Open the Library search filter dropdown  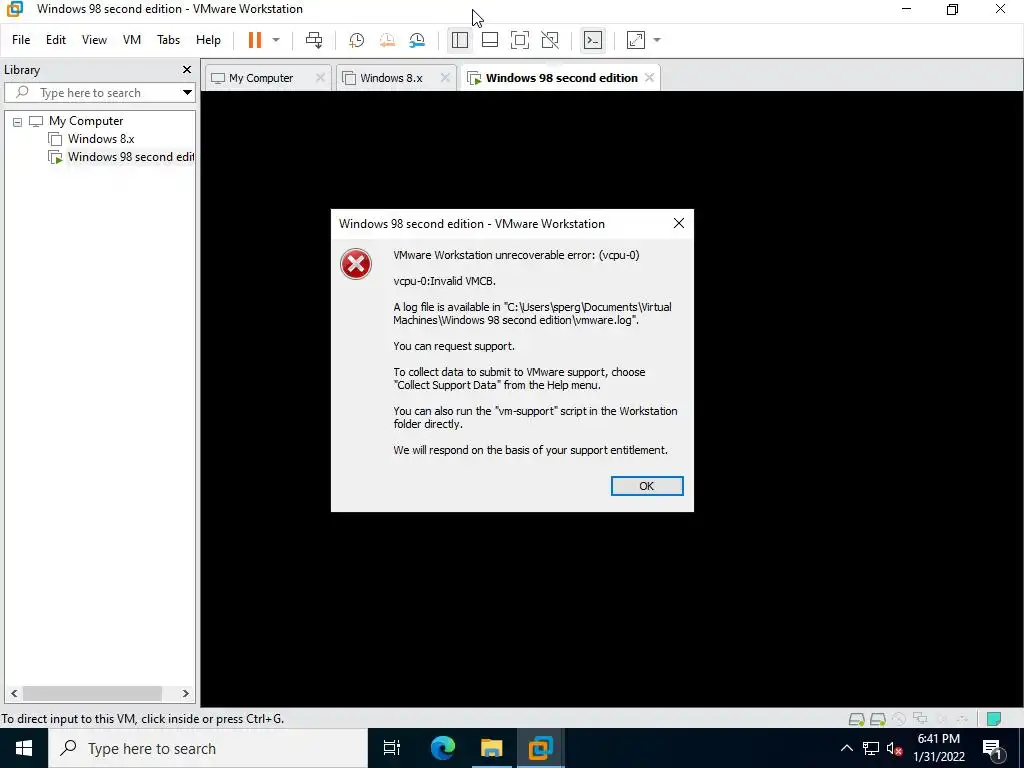coord(187,93)
